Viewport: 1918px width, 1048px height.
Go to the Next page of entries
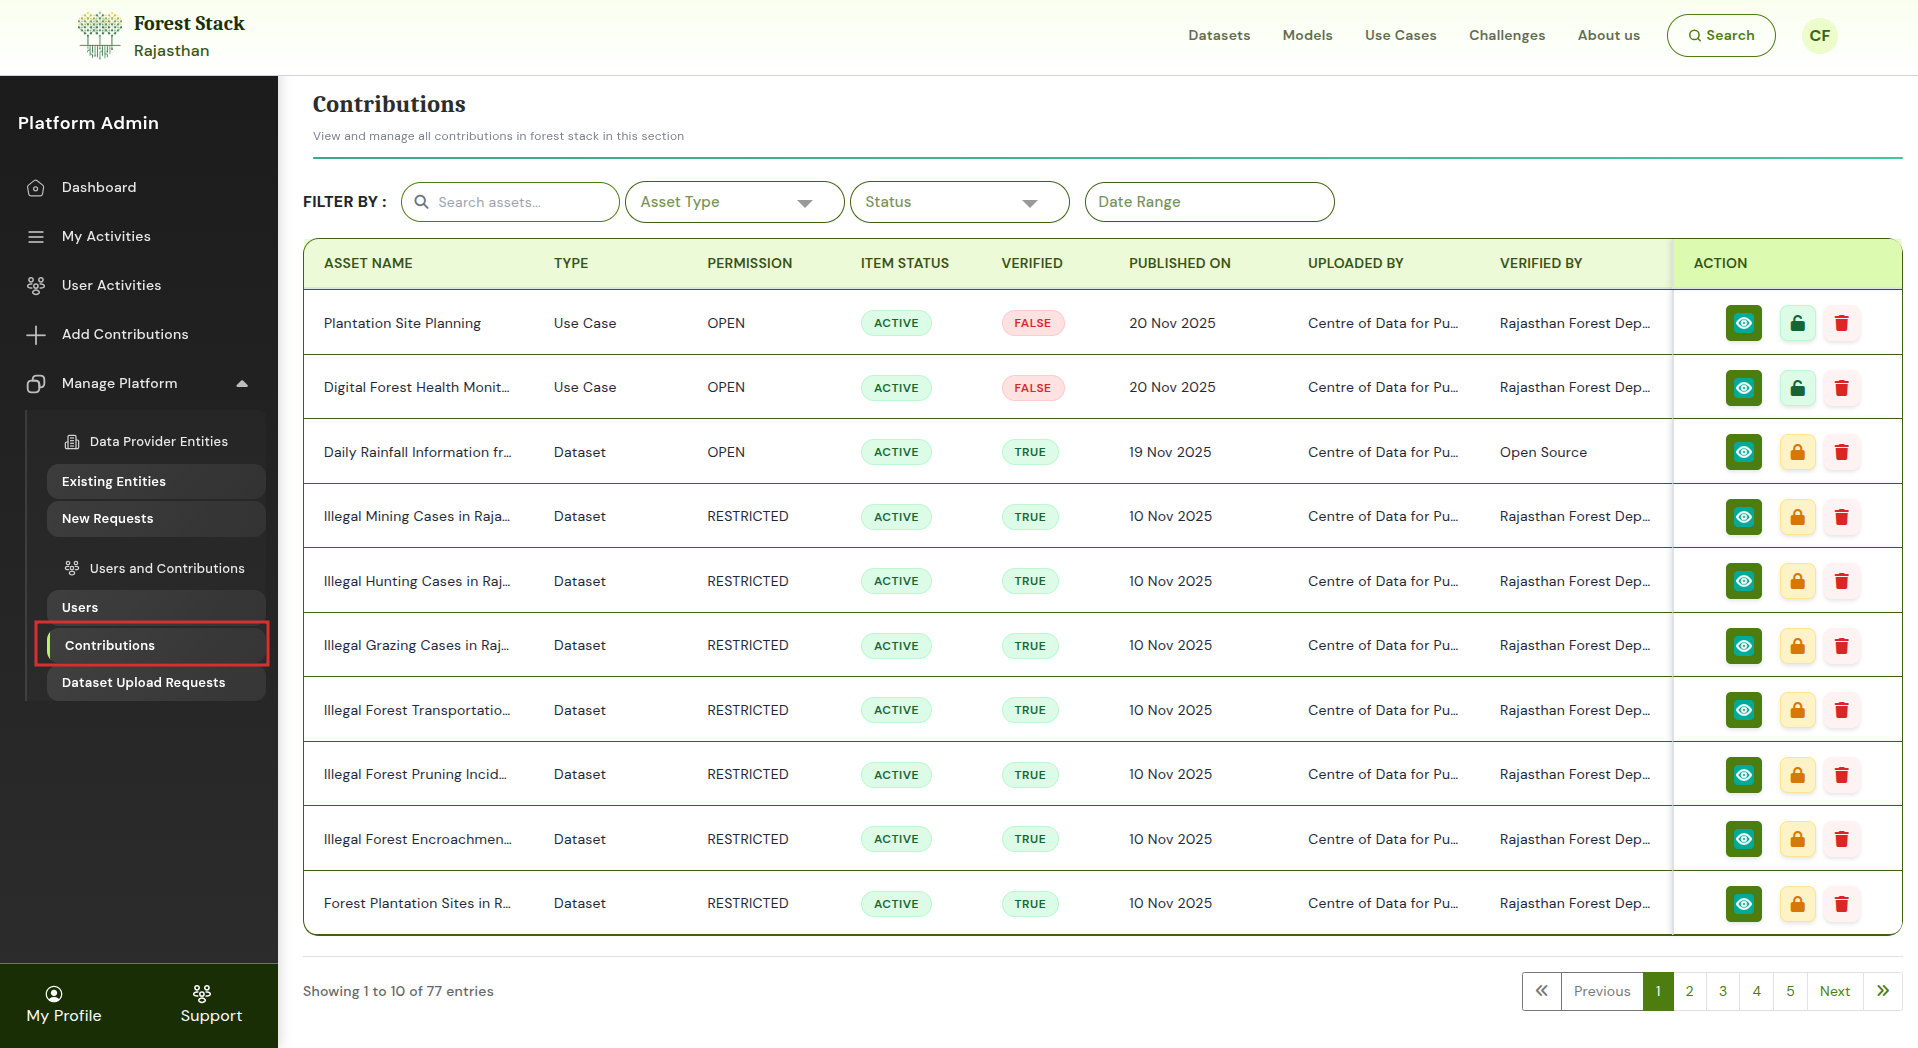click(x=1834, y=991)
